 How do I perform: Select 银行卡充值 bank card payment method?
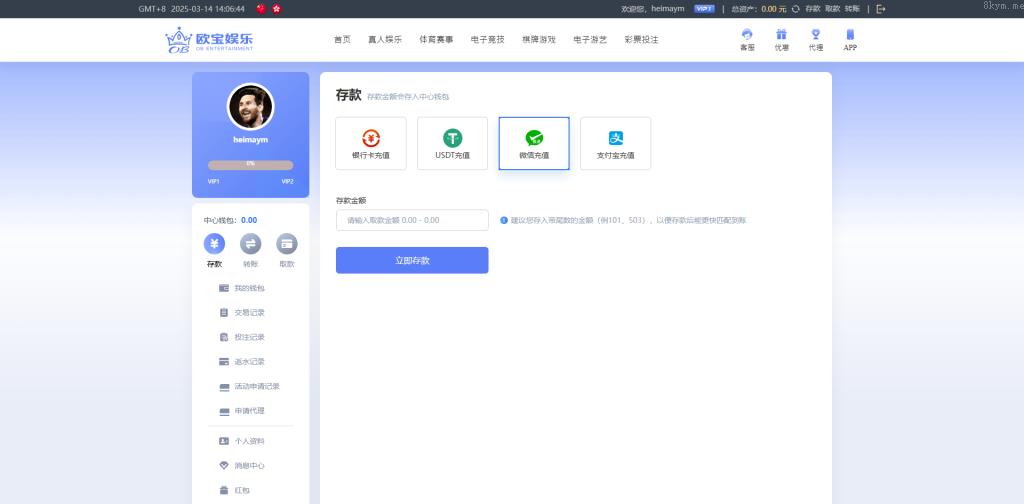(371, 143)
